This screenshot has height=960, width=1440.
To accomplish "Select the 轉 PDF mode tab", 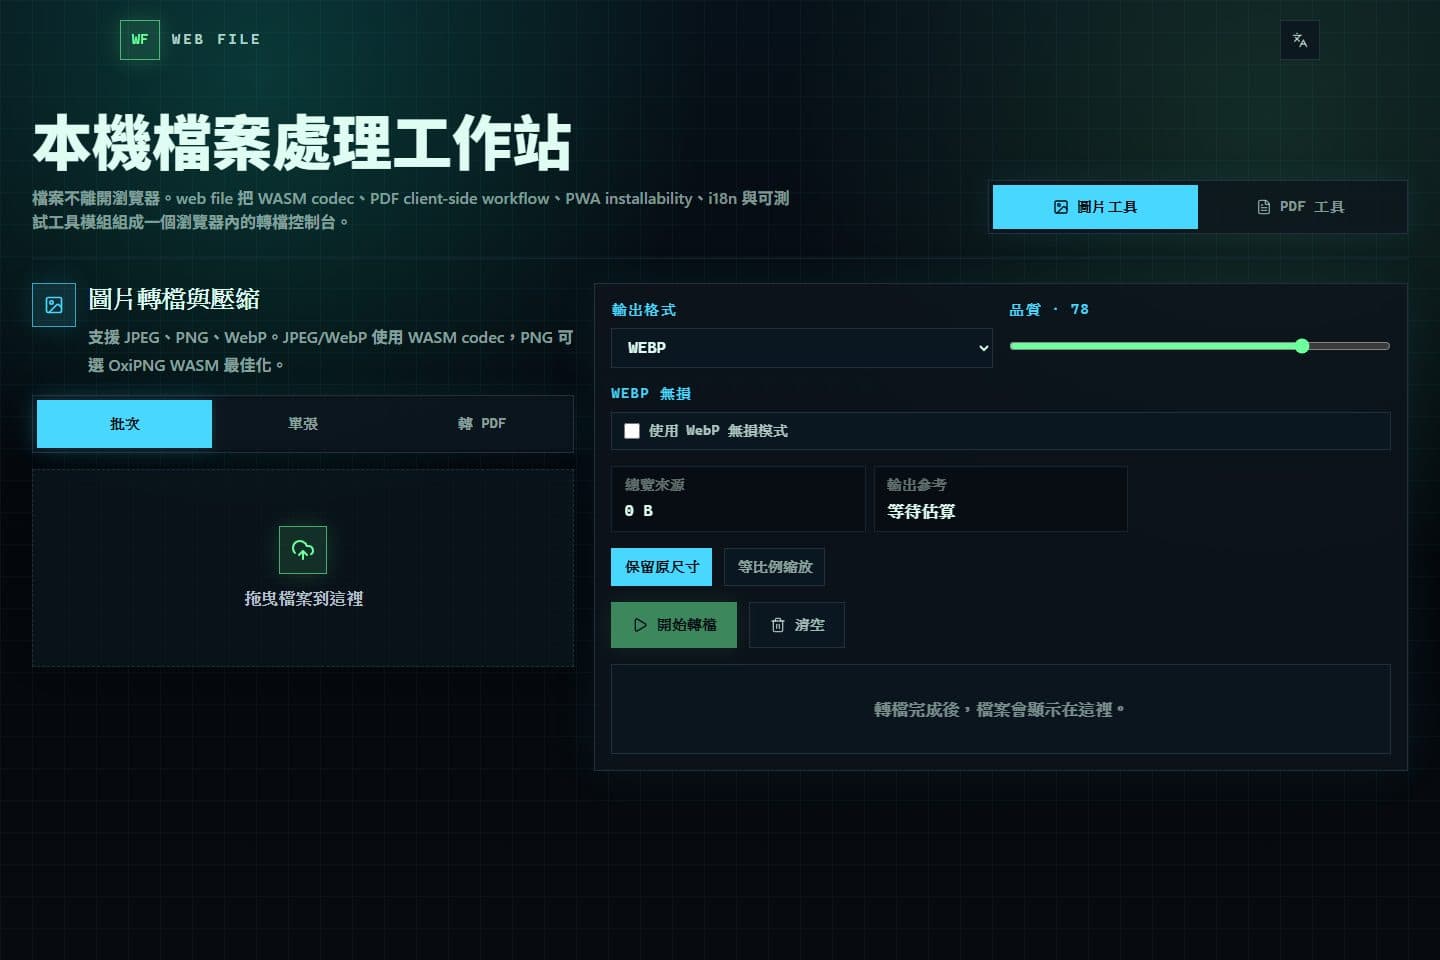I will click(482, 424).
